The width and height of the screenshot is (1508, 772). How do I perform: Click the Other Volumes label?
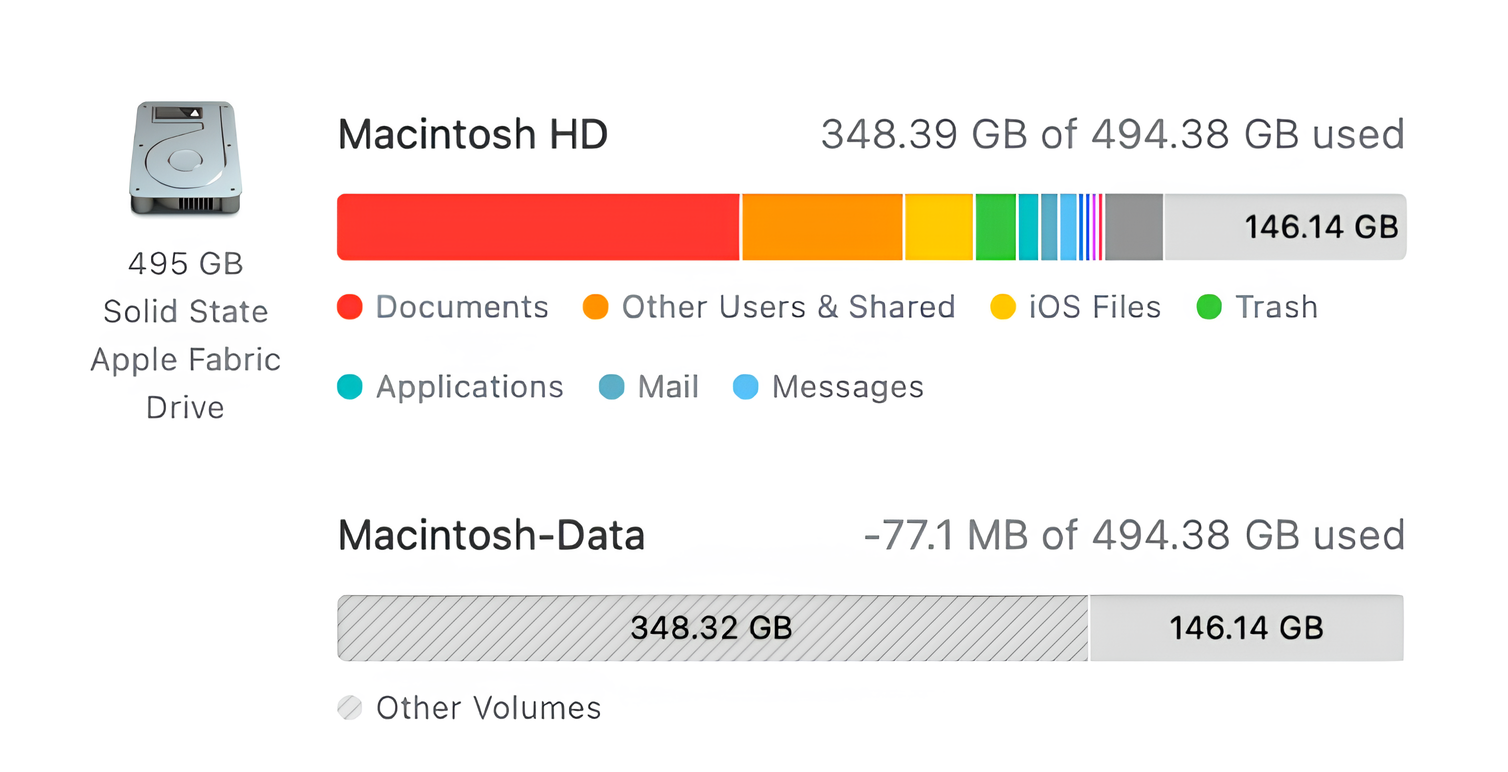tap(488, 708)
